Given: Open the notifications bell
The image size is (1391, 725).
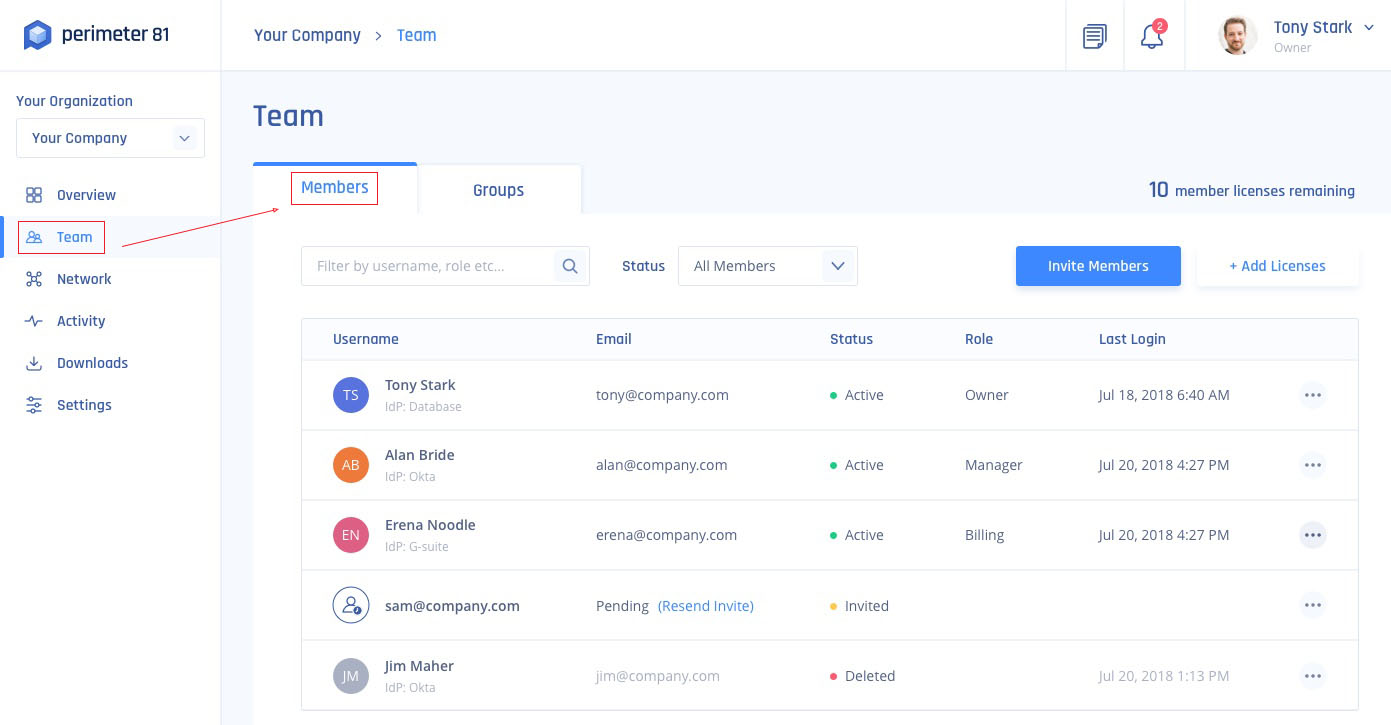Looking at the screenshot, I should coord(1152,36).
